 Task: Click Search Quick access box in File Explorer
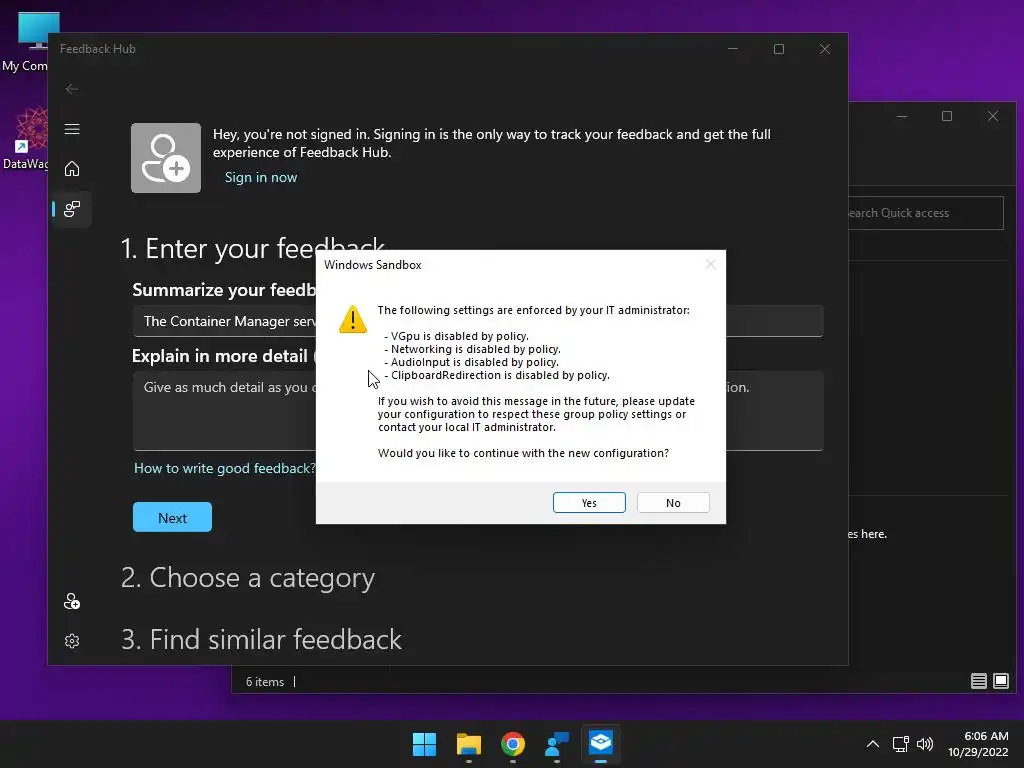coord(925,213)
